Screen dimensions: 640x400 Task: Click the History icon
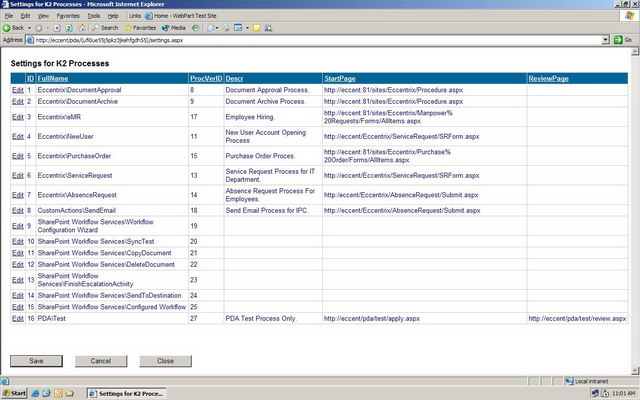[196, 28]
